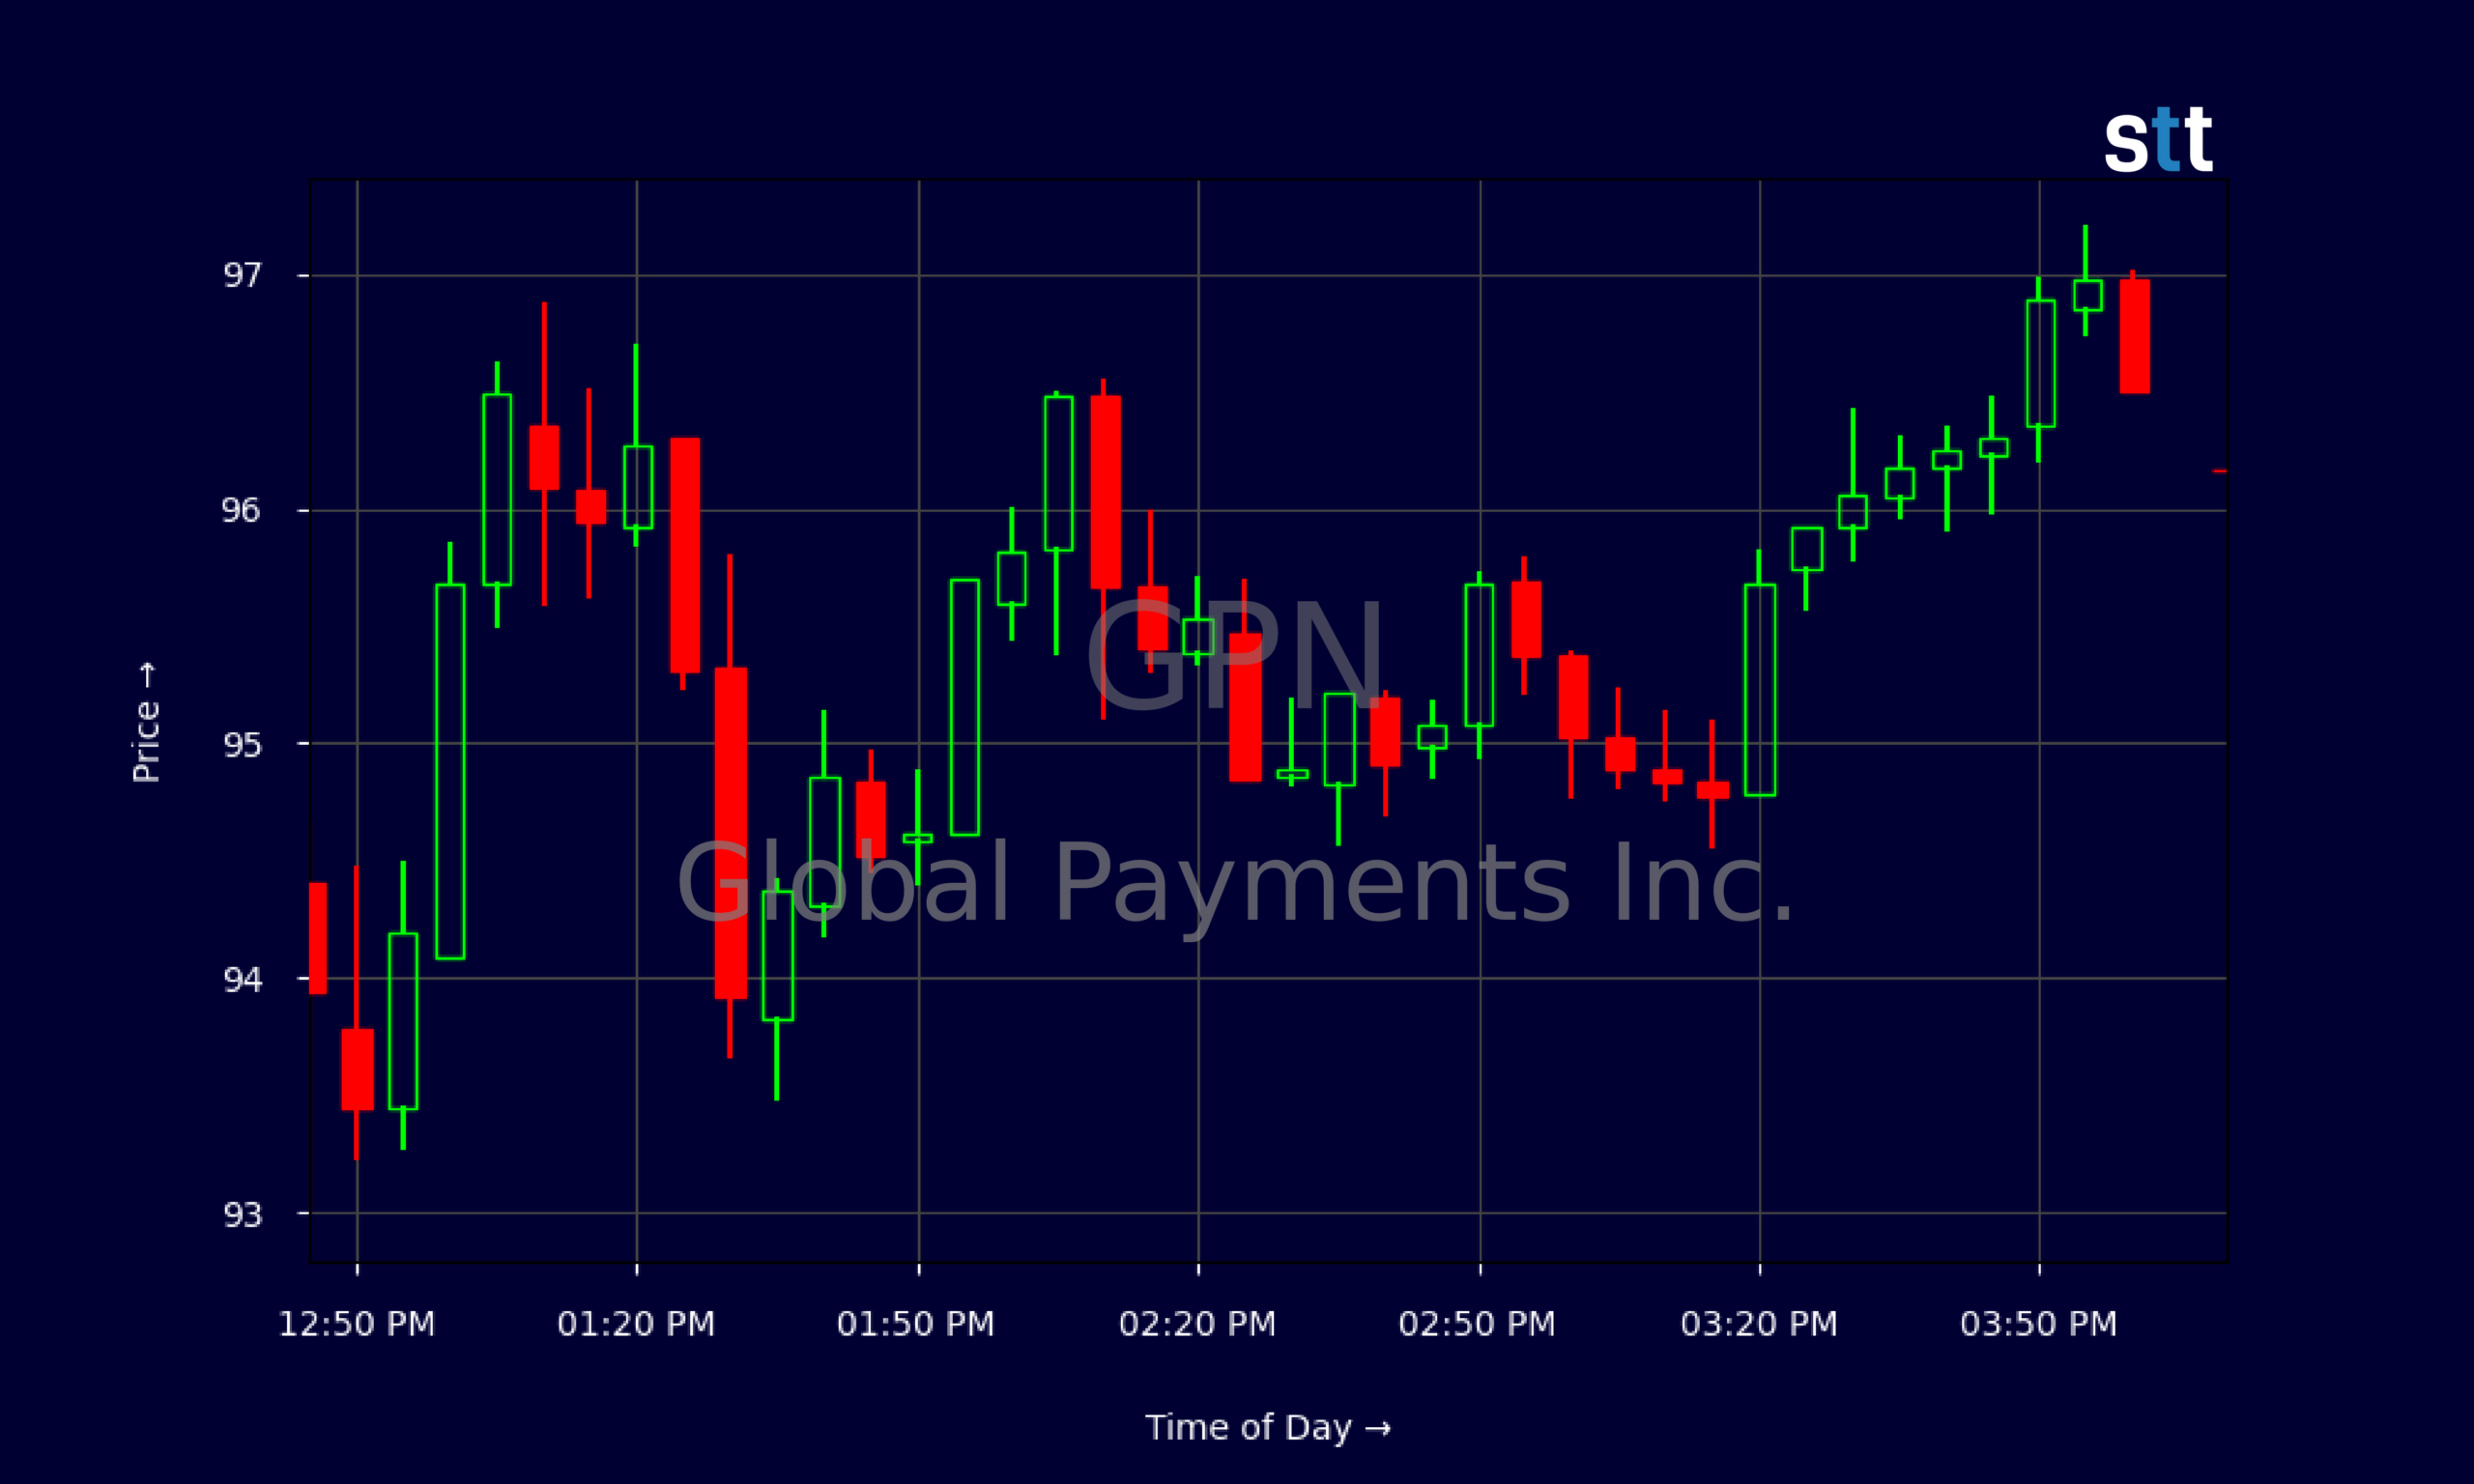Click the 01:50 PM time axis label

[916, 1324]
